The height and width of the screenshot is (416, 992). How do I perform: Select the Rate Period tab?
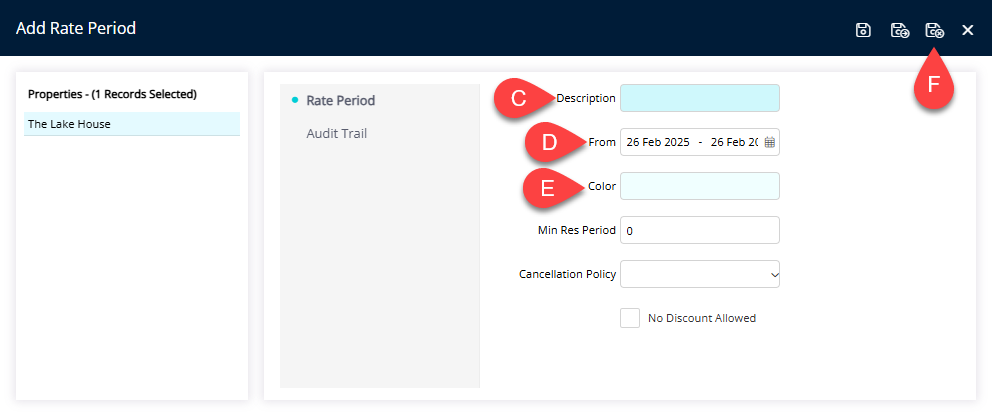pos(340,101)
